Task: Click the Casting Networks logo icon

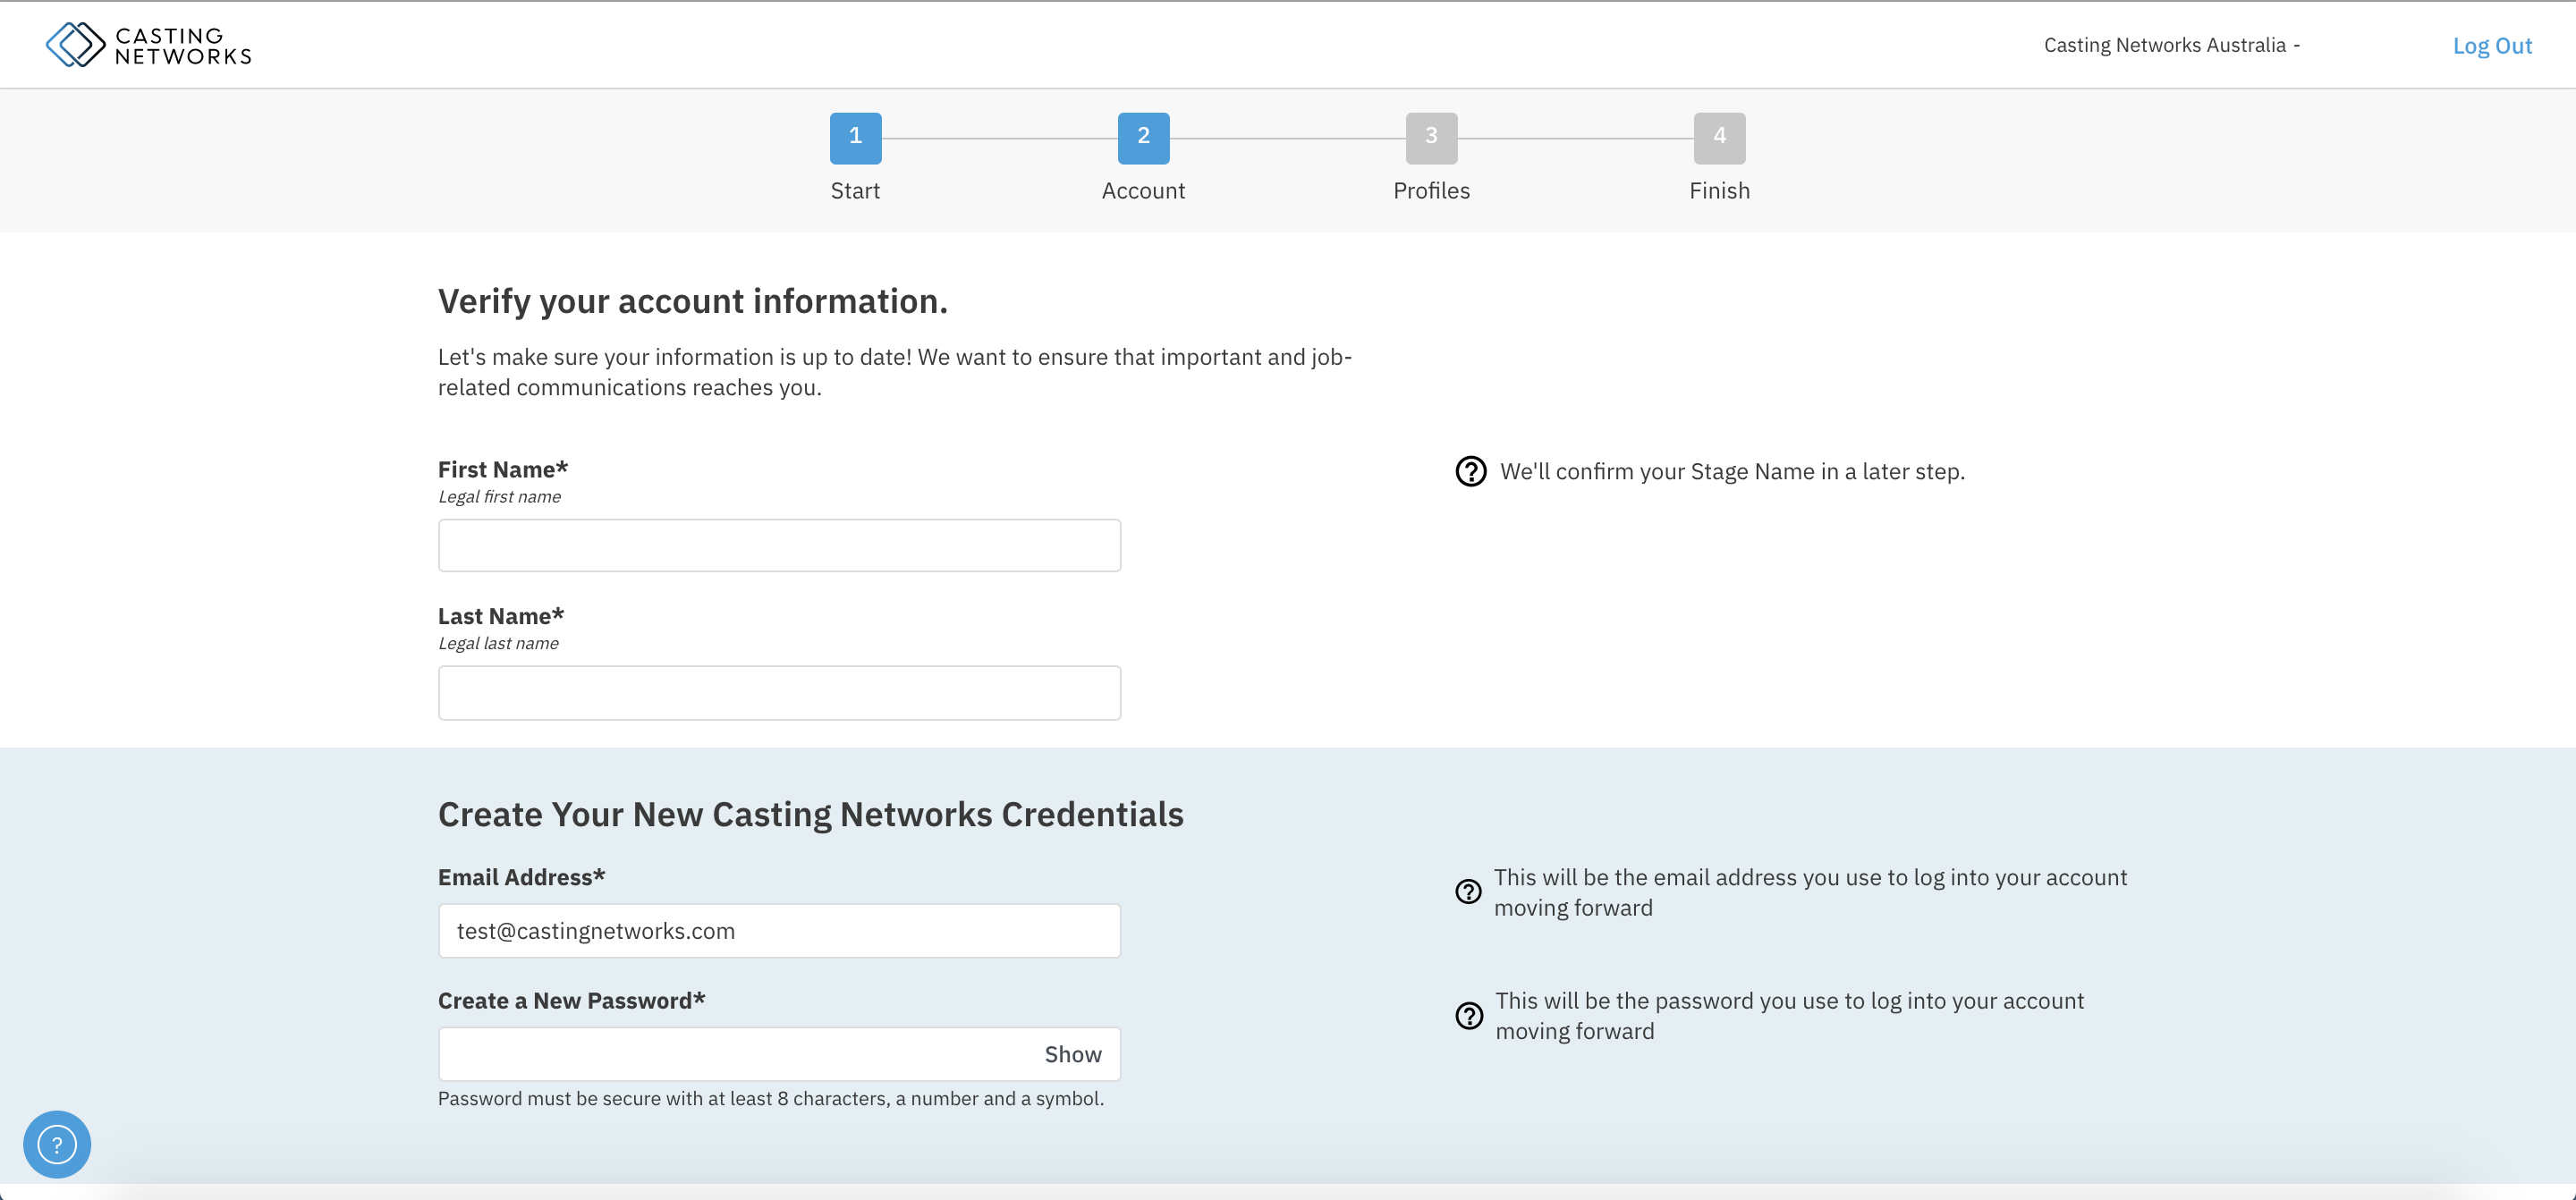Action: [76, 44]
